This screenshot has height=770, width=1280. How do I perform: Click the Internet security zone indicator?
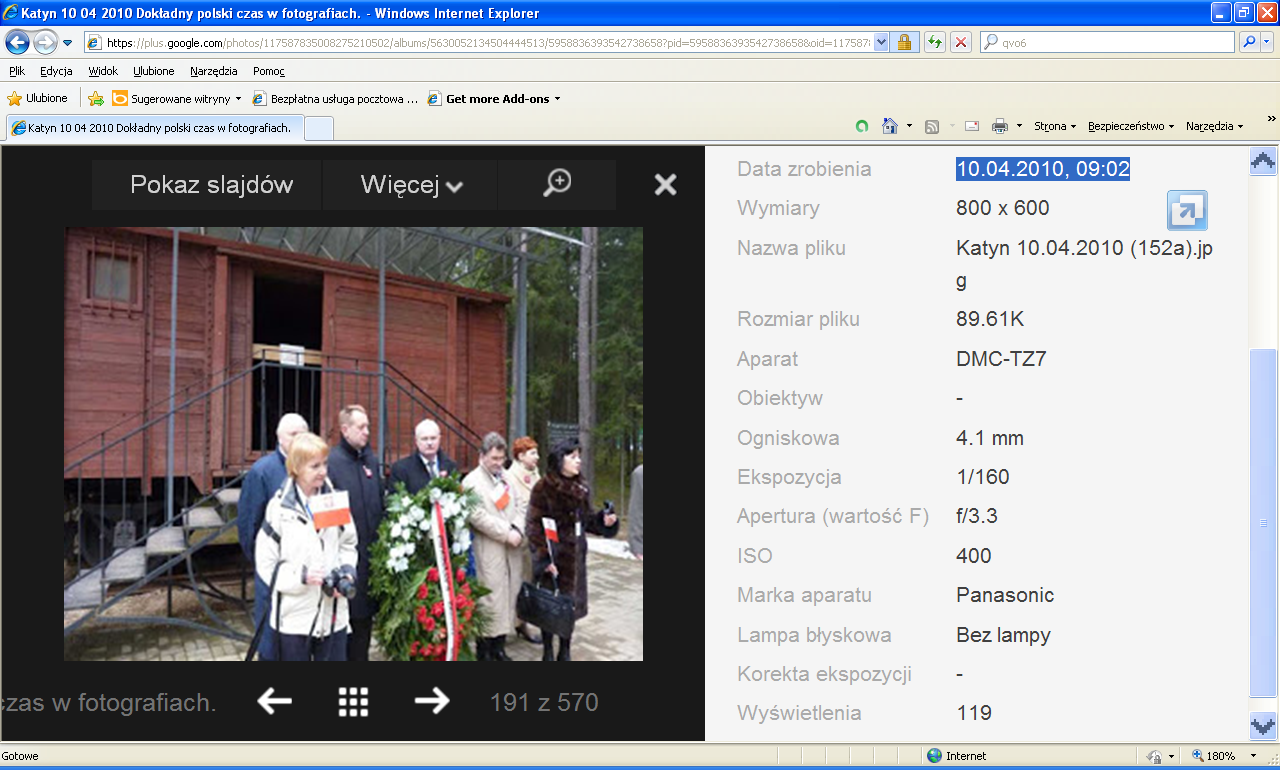click(957, 756)
